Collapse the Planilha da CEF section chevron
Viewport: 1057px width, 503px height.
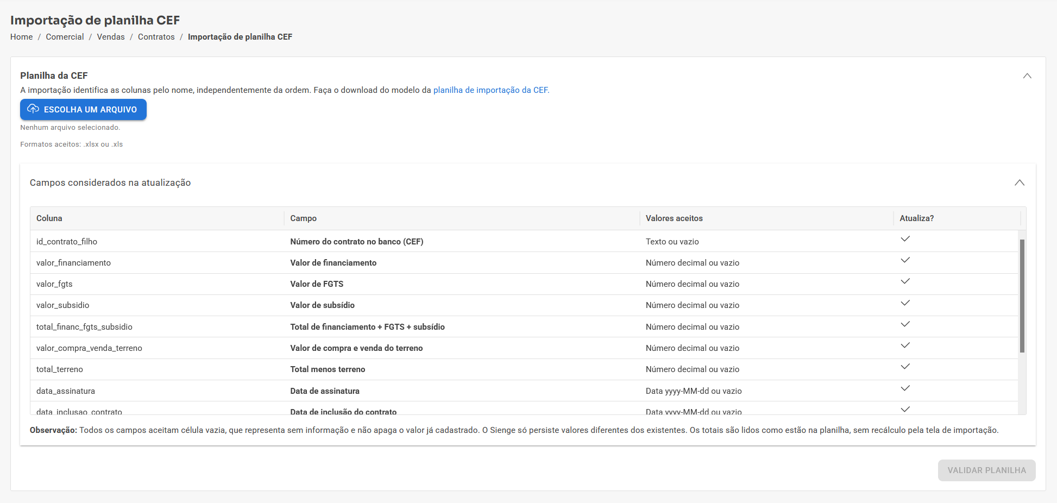[1027, 76]
